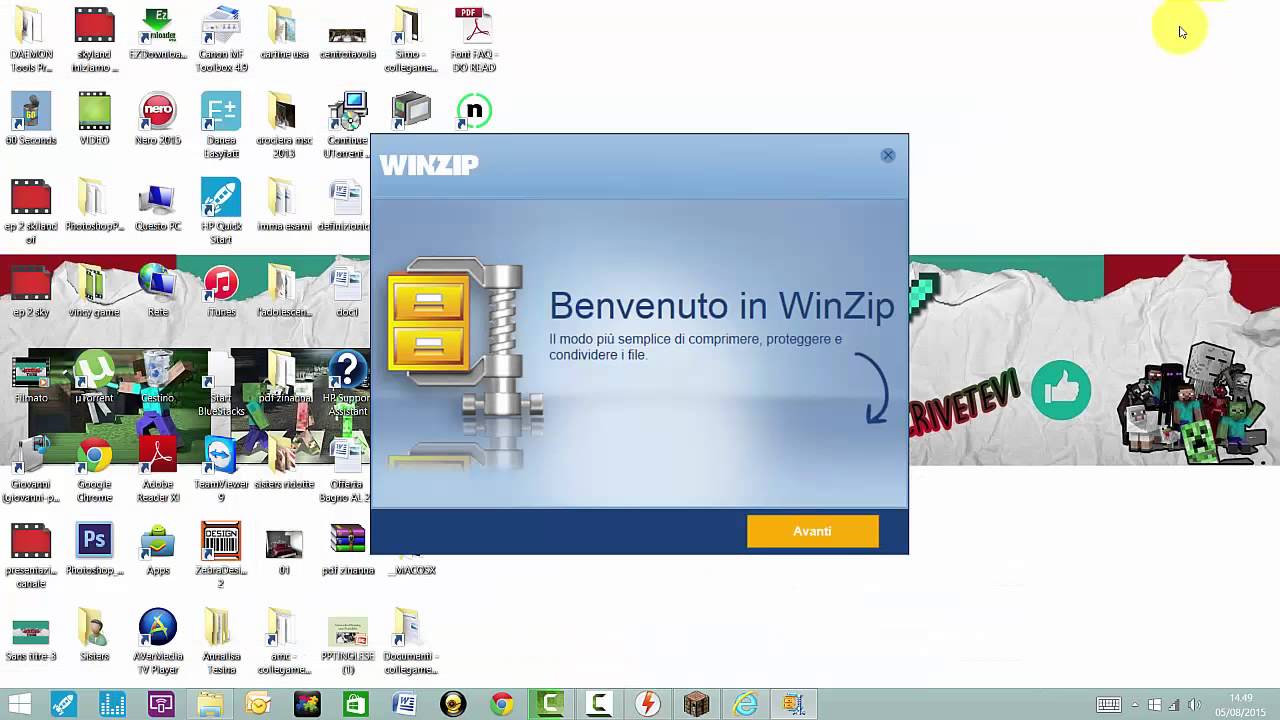Click the yellow Avanti button
The image size is (1280, 720).
812,531
